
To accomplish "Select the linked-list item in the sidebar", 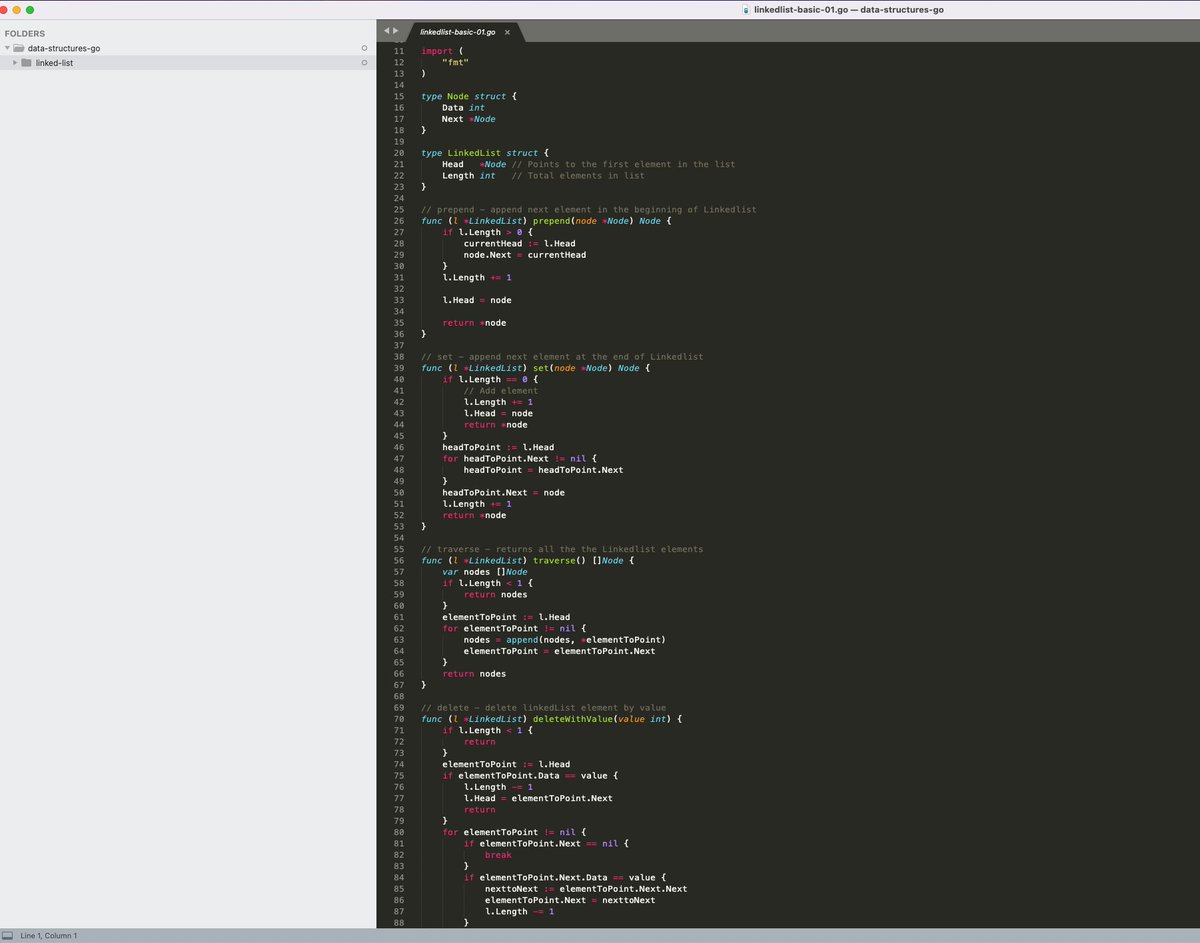I will (x=55, y=63).
